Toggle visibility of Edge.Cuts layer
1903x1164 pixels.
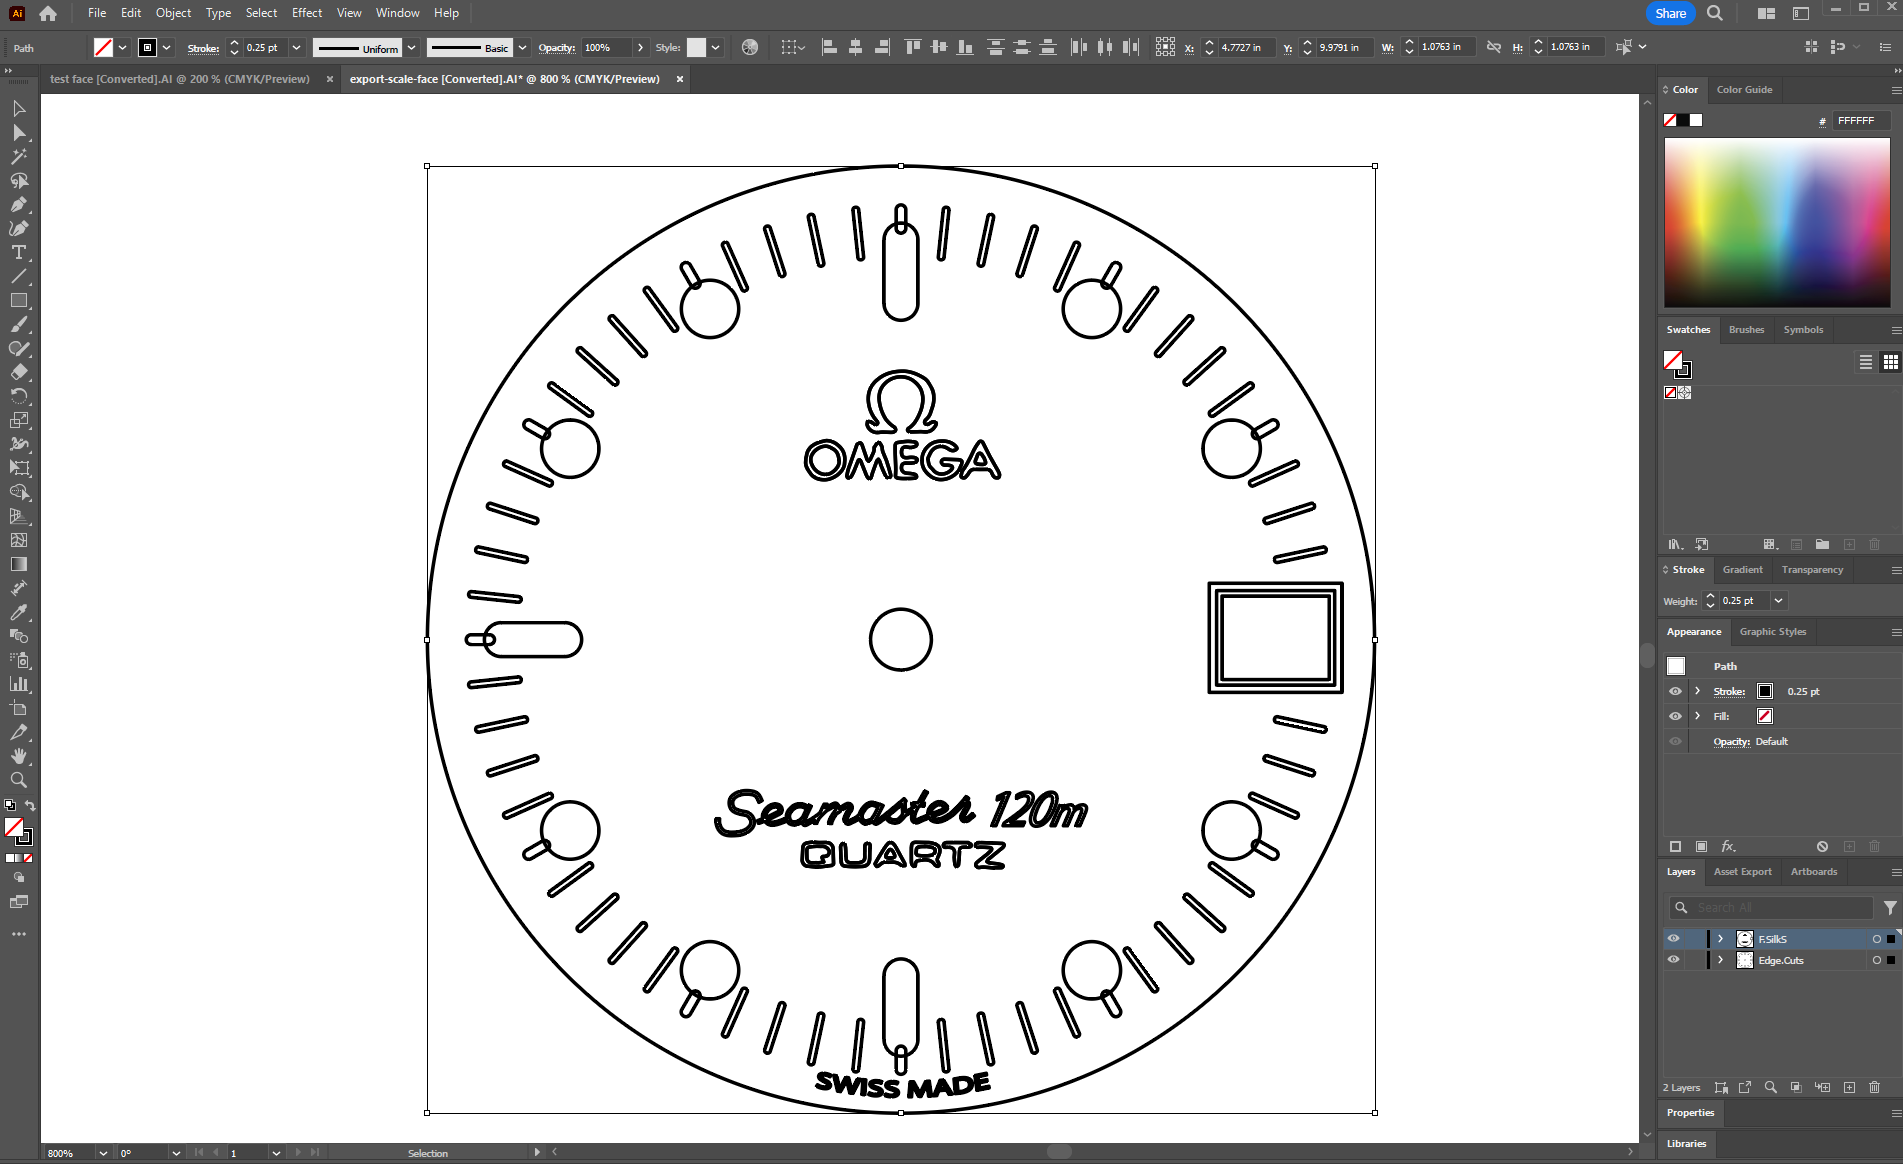pyautogui.click(x=1673, y=960)
